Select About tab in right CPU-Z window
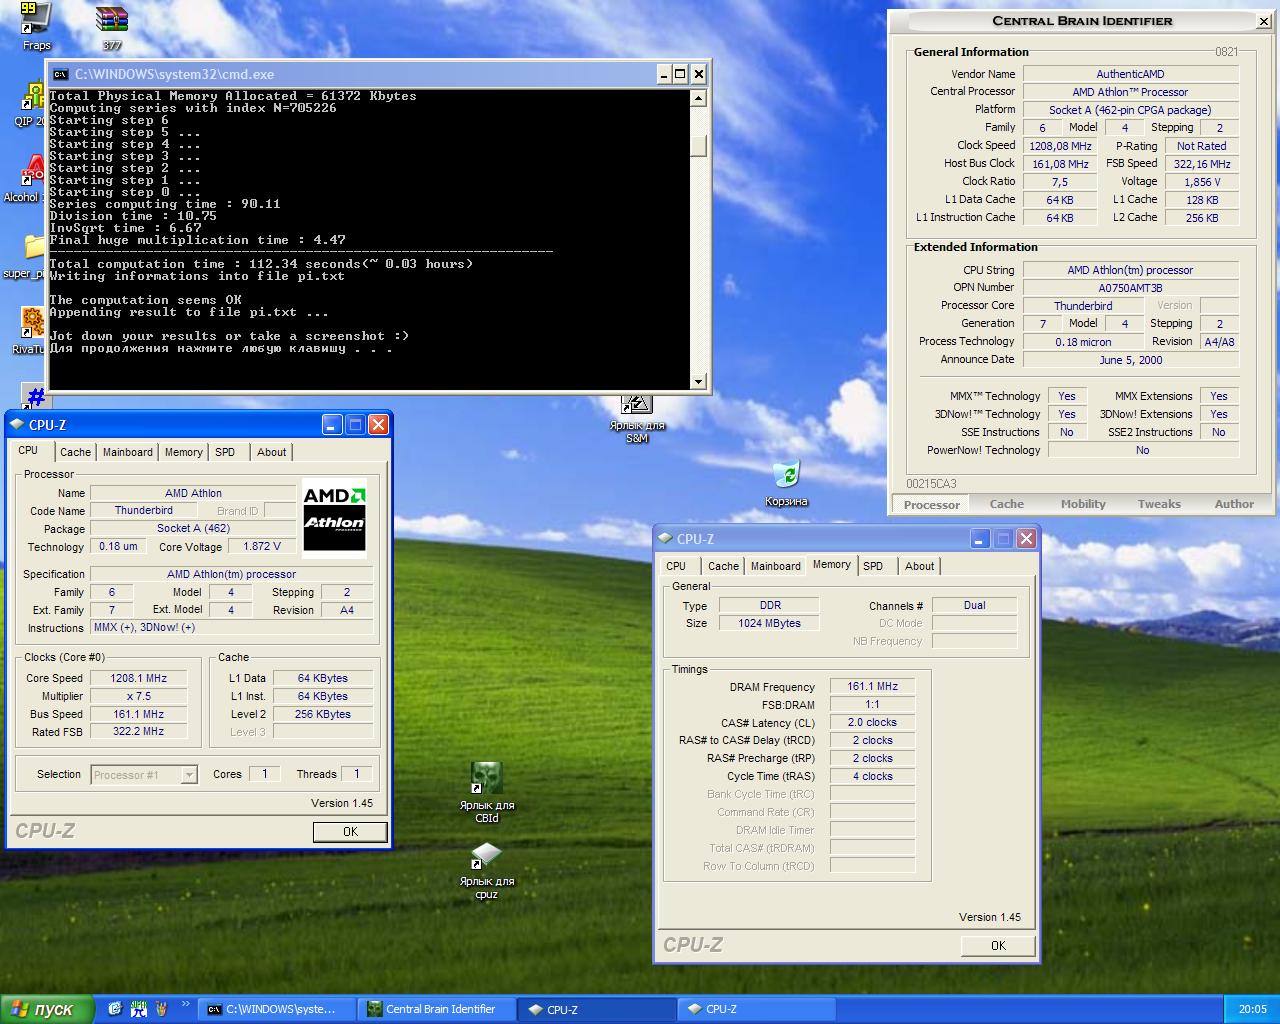Image resolution: width=1280 pixels, height=1024 pixels. click(x=920, y=566)
